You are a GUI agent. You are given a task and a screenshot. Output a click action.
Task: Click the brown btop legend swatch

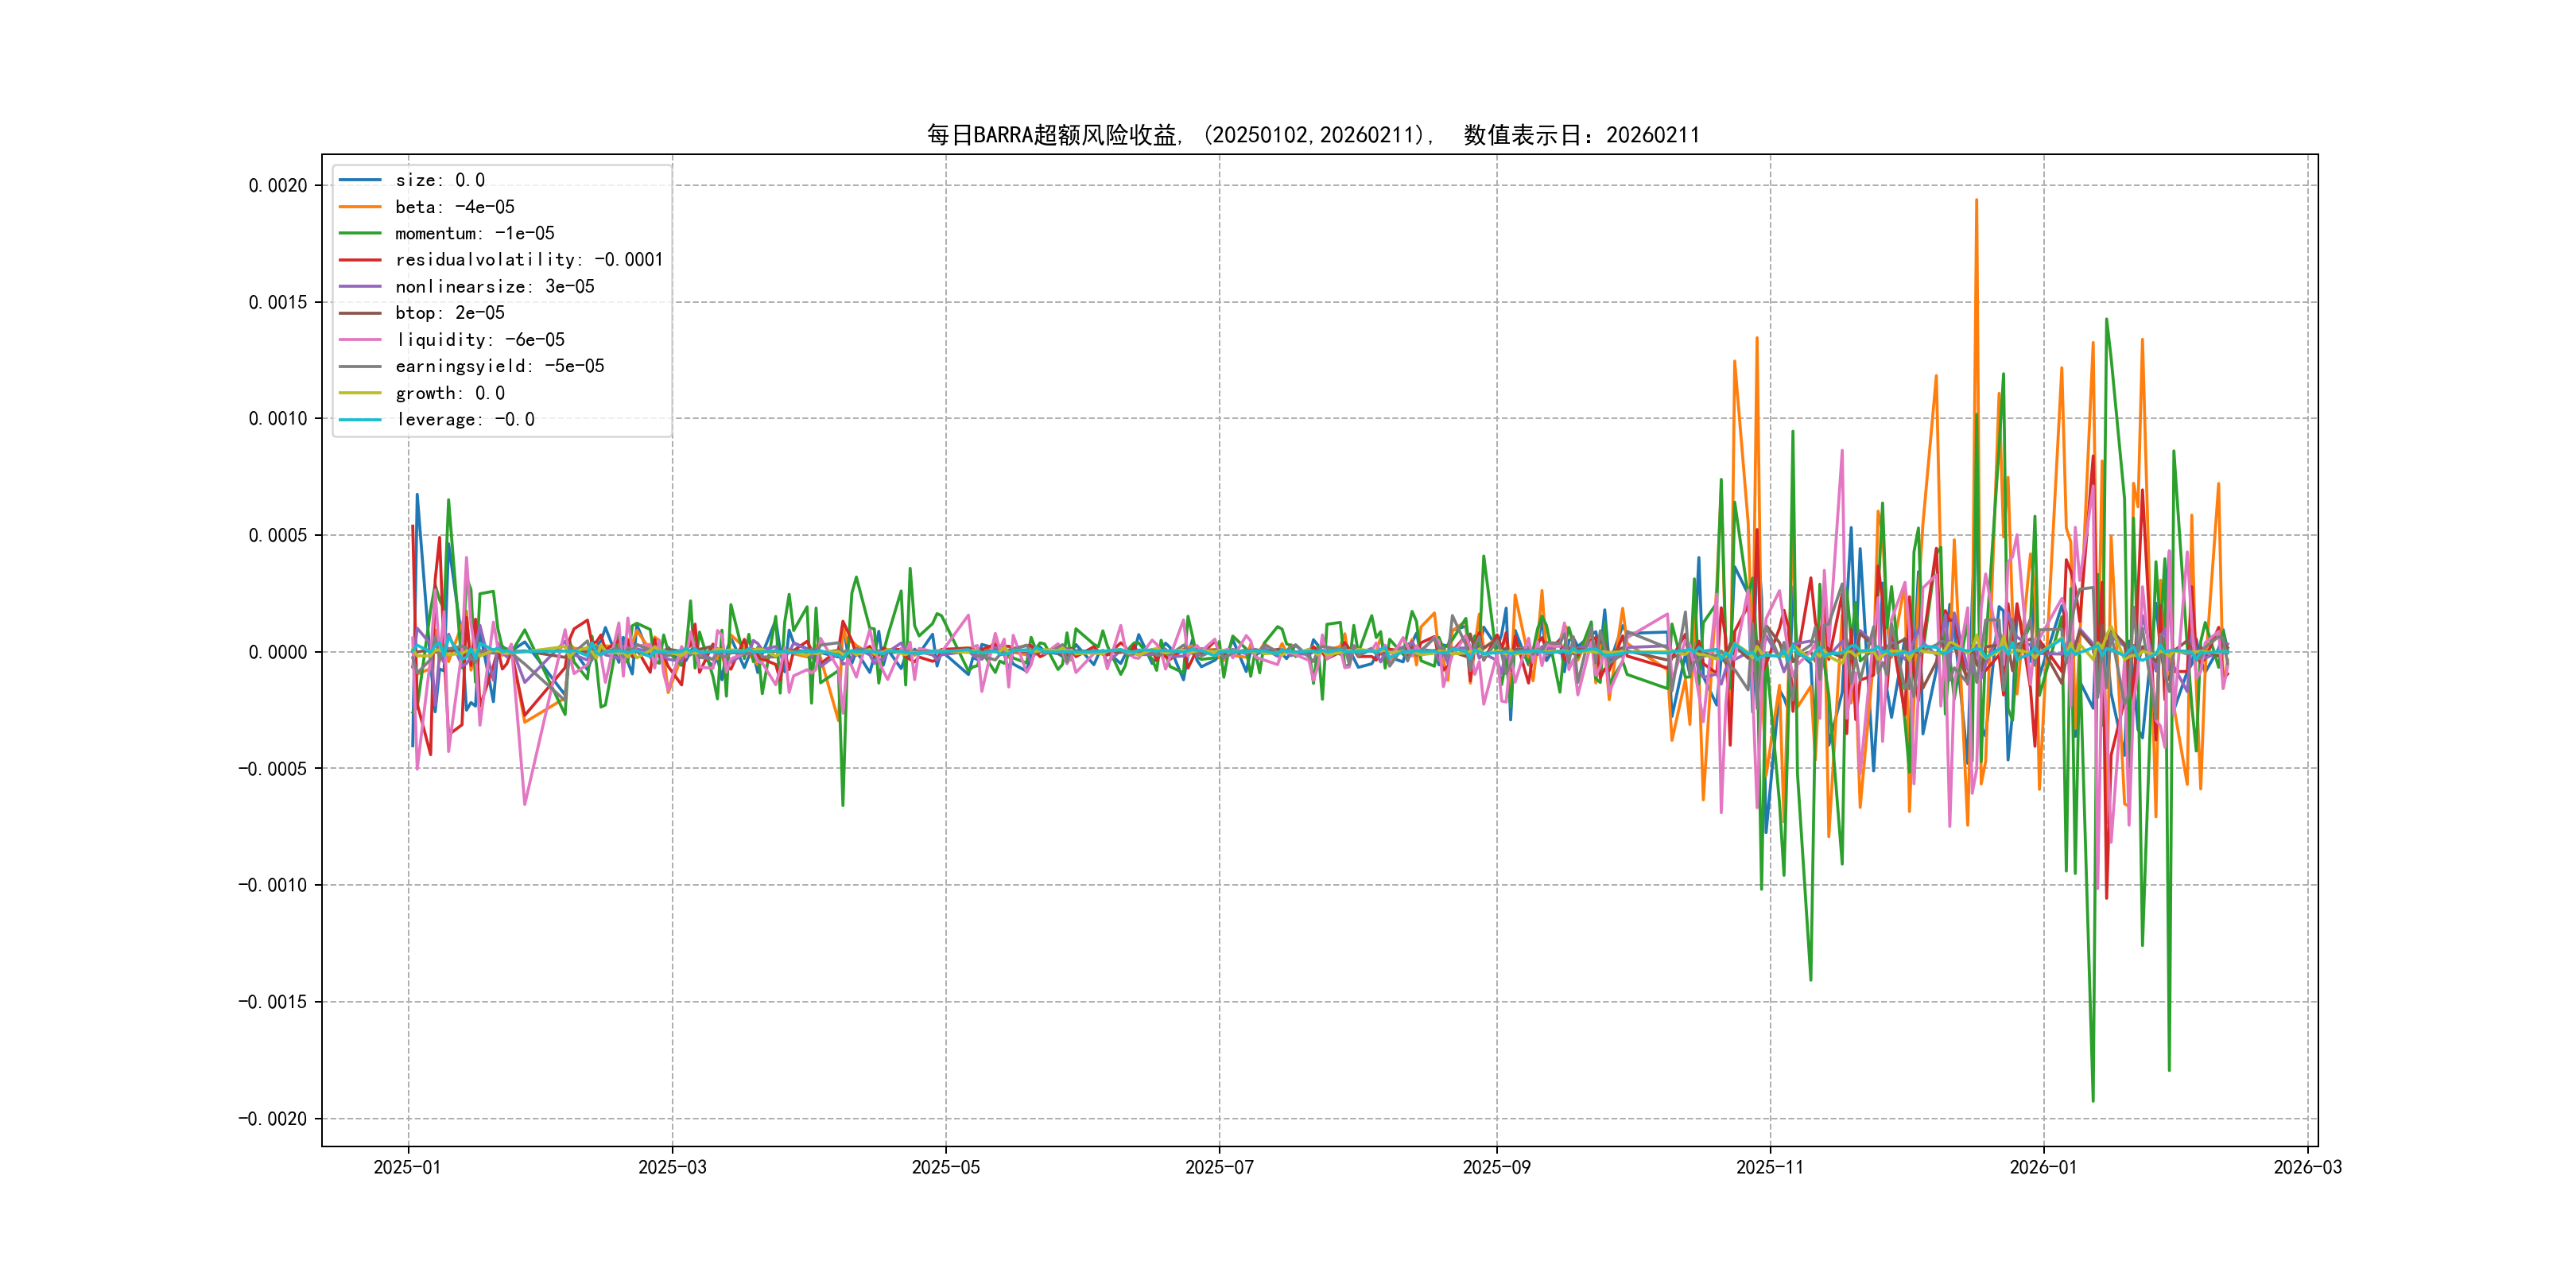point(360,313)
